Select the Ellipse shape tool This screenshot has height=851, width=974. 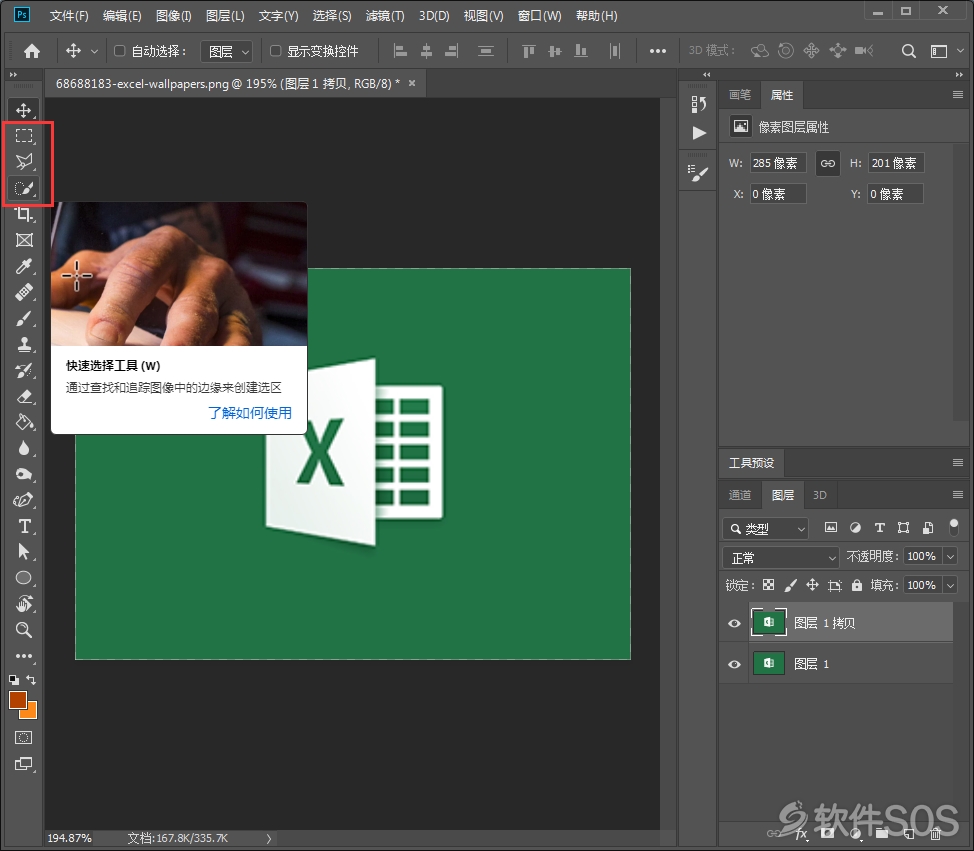point(24,578)
